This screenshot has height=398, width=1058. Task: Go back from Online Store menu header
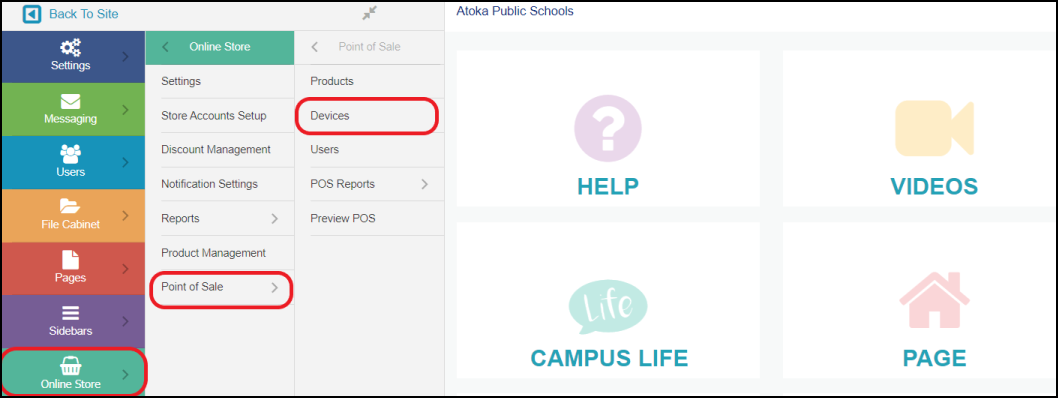[166, 47]
